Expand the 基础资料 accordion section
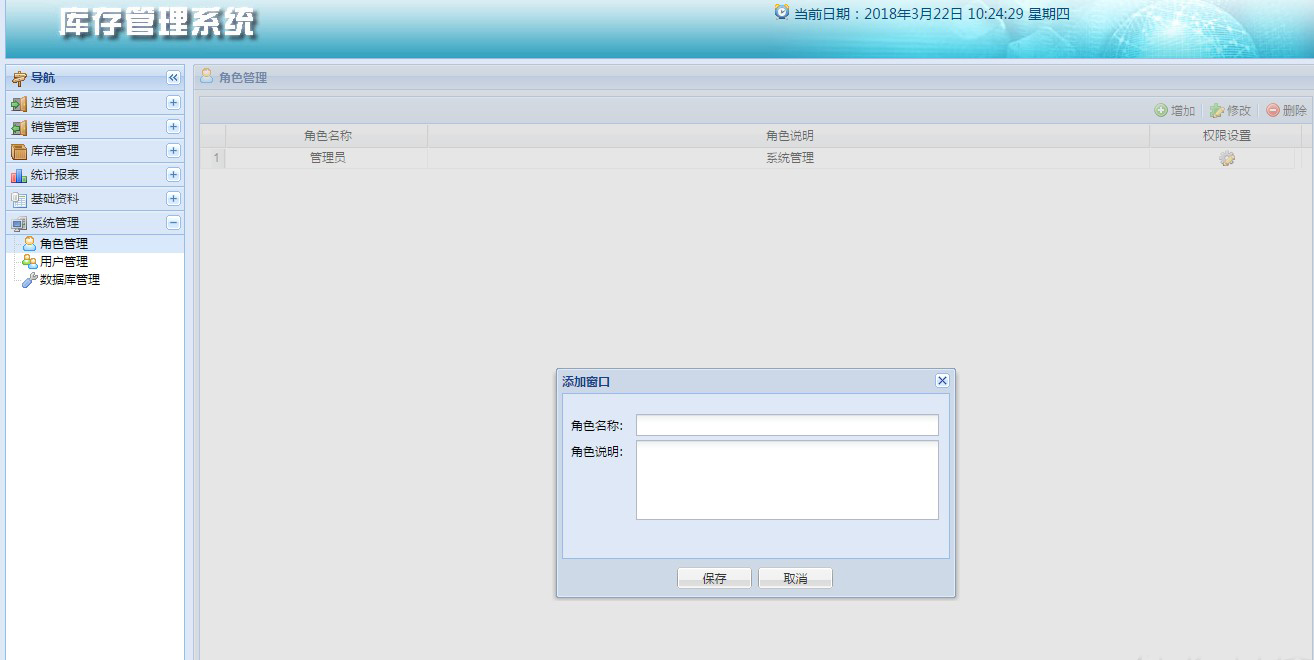Image resolution: width=1314 pixels, height=660 pixels. pyautogui.click(x=173, y=198)
